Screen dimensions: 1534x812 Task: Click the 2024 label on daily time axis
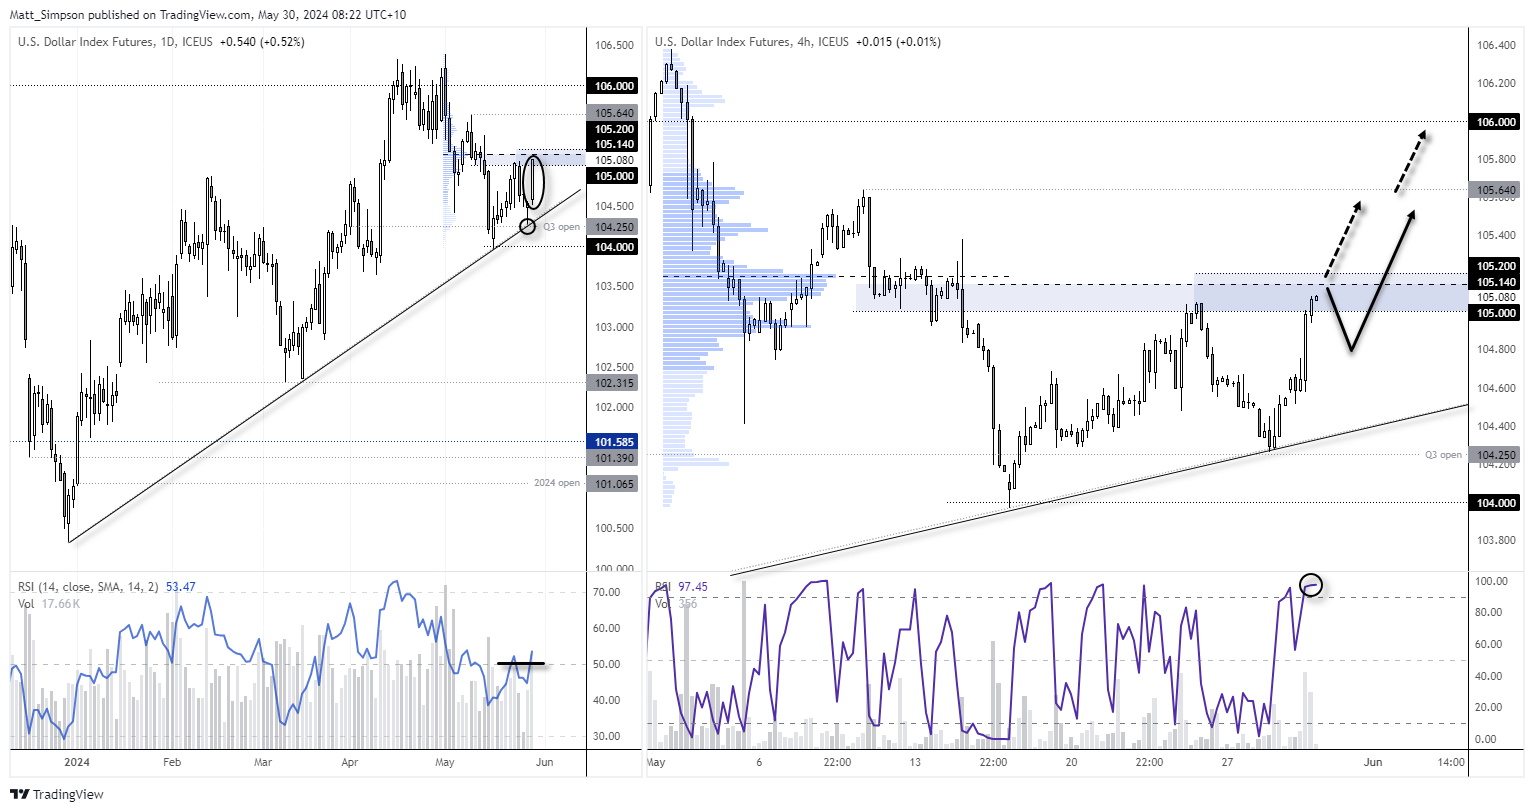point(76,762)
